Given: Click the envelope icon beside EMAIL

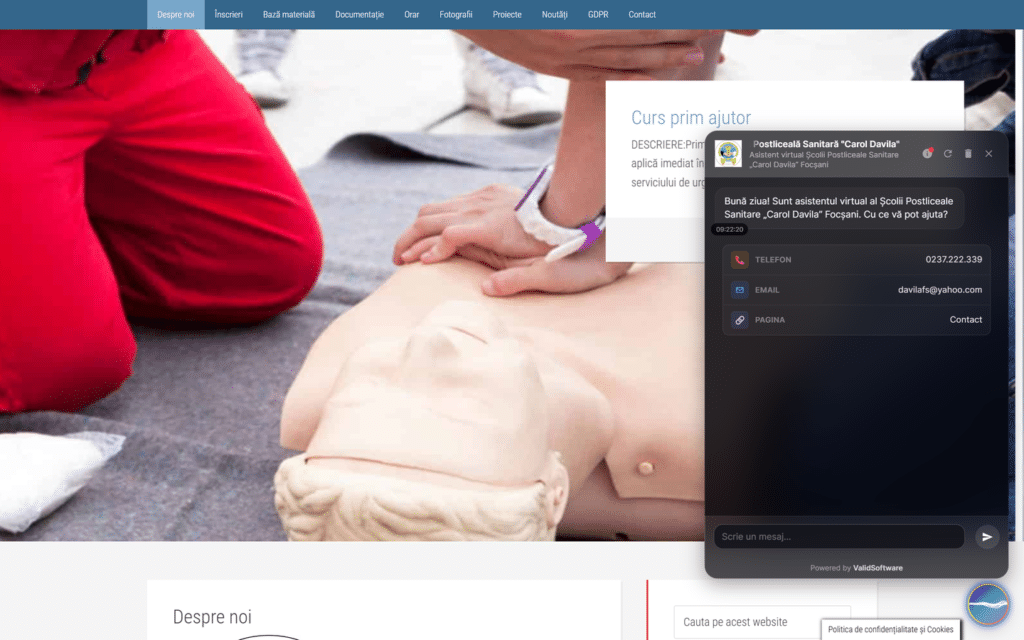Looking at the screenshot, I should pos(739,290).
